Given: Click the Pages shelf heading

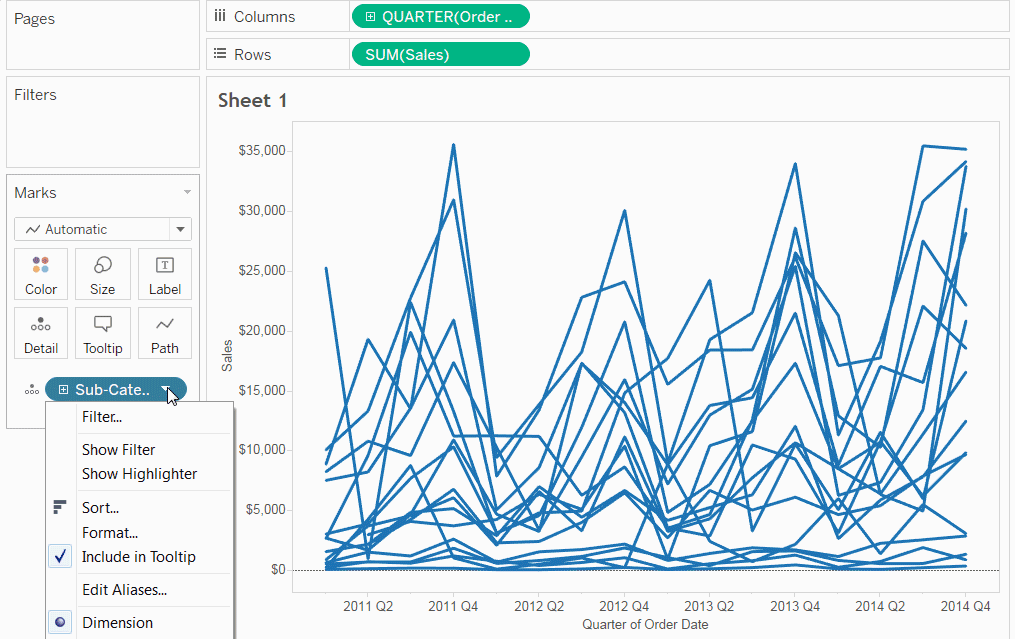Looking at the screenshot, I should pyautogui.click(x=34, y=19).
